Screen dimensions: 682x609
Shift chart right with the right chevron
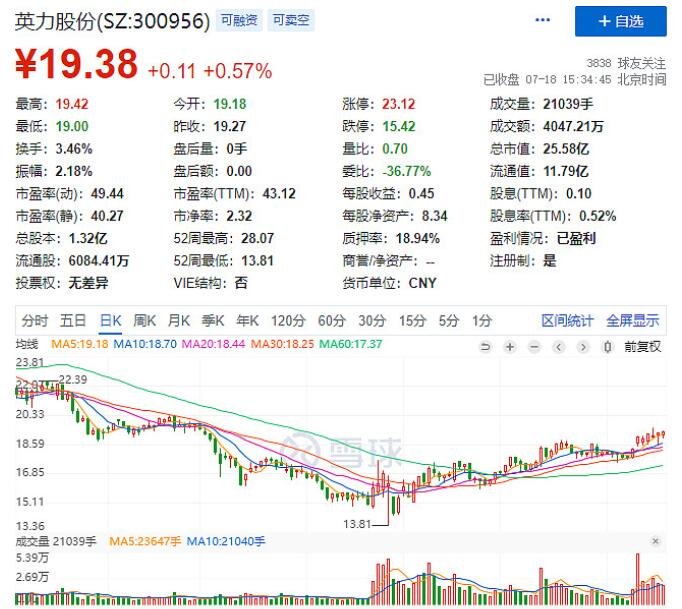point(583,347)
